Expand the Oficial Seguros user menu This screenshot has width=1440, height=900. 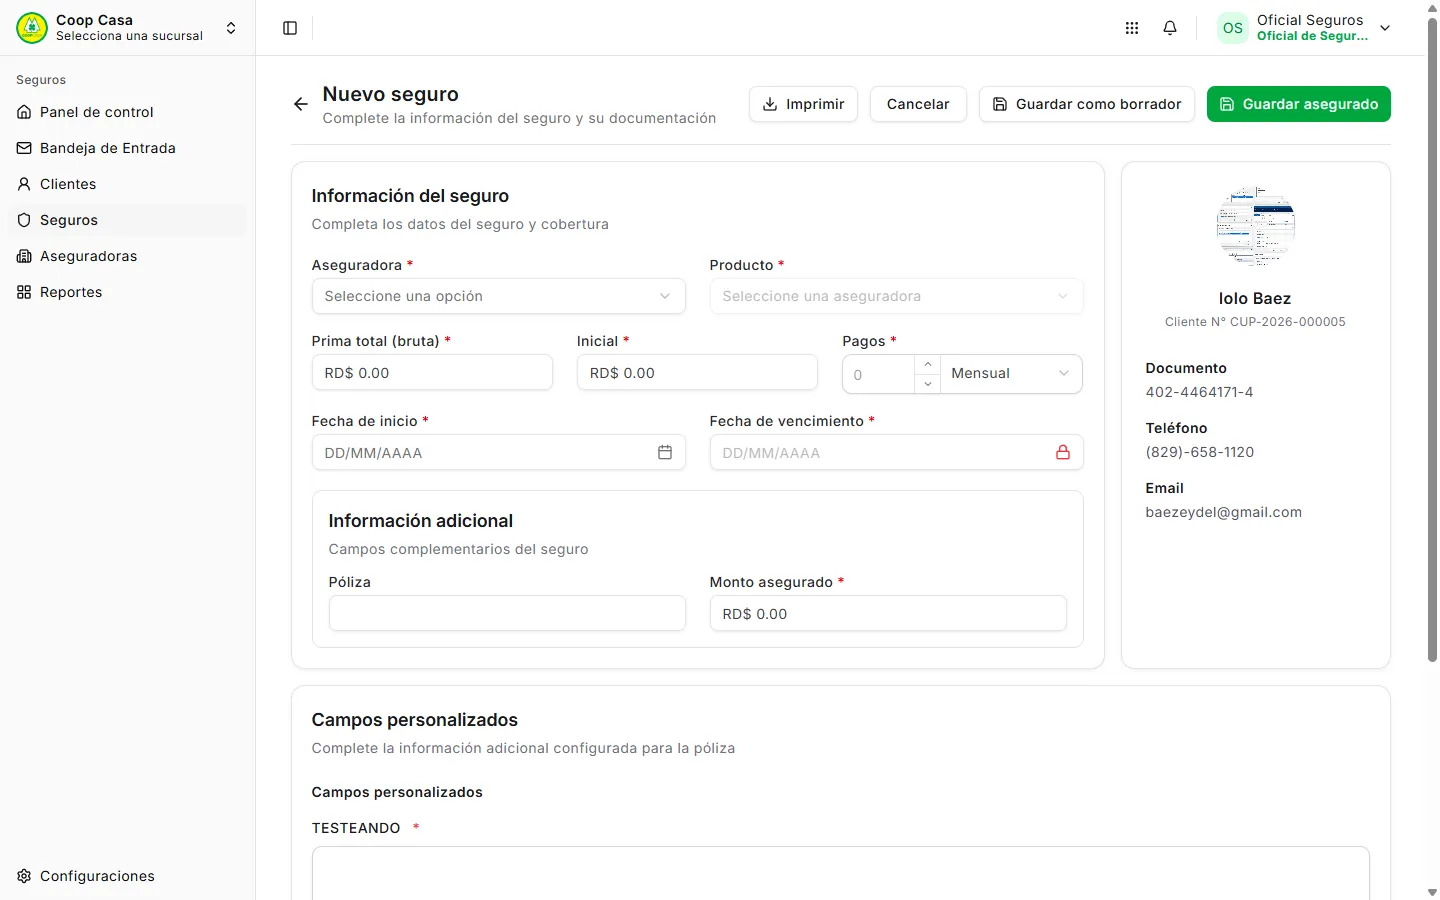tap(1385, 28)
